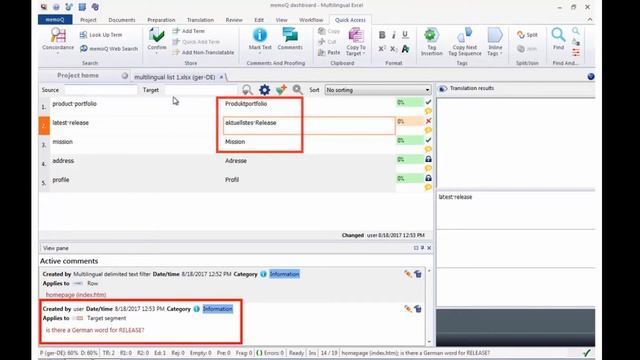Edit the filter-created homepage comment
The width and height of the screenshot is (640, 360).
pyautogui.click(x=408, y=274)
